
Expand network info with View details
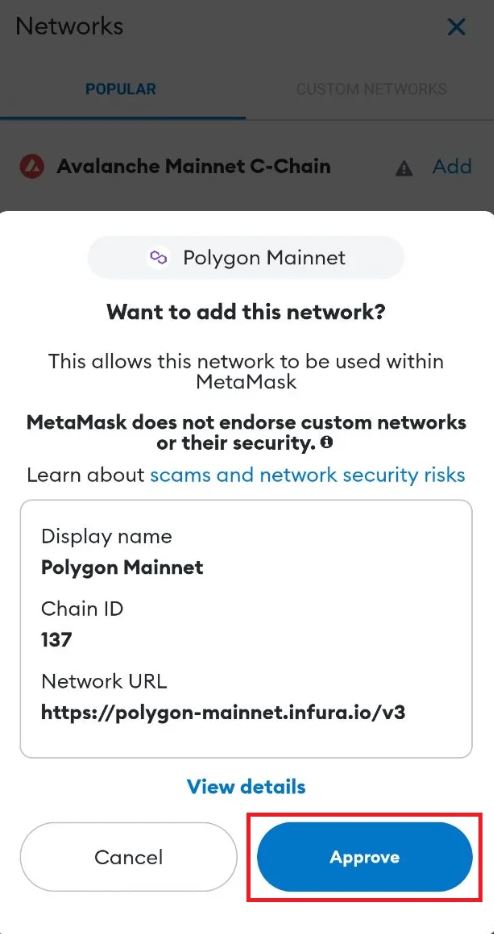tap(246, 786)
